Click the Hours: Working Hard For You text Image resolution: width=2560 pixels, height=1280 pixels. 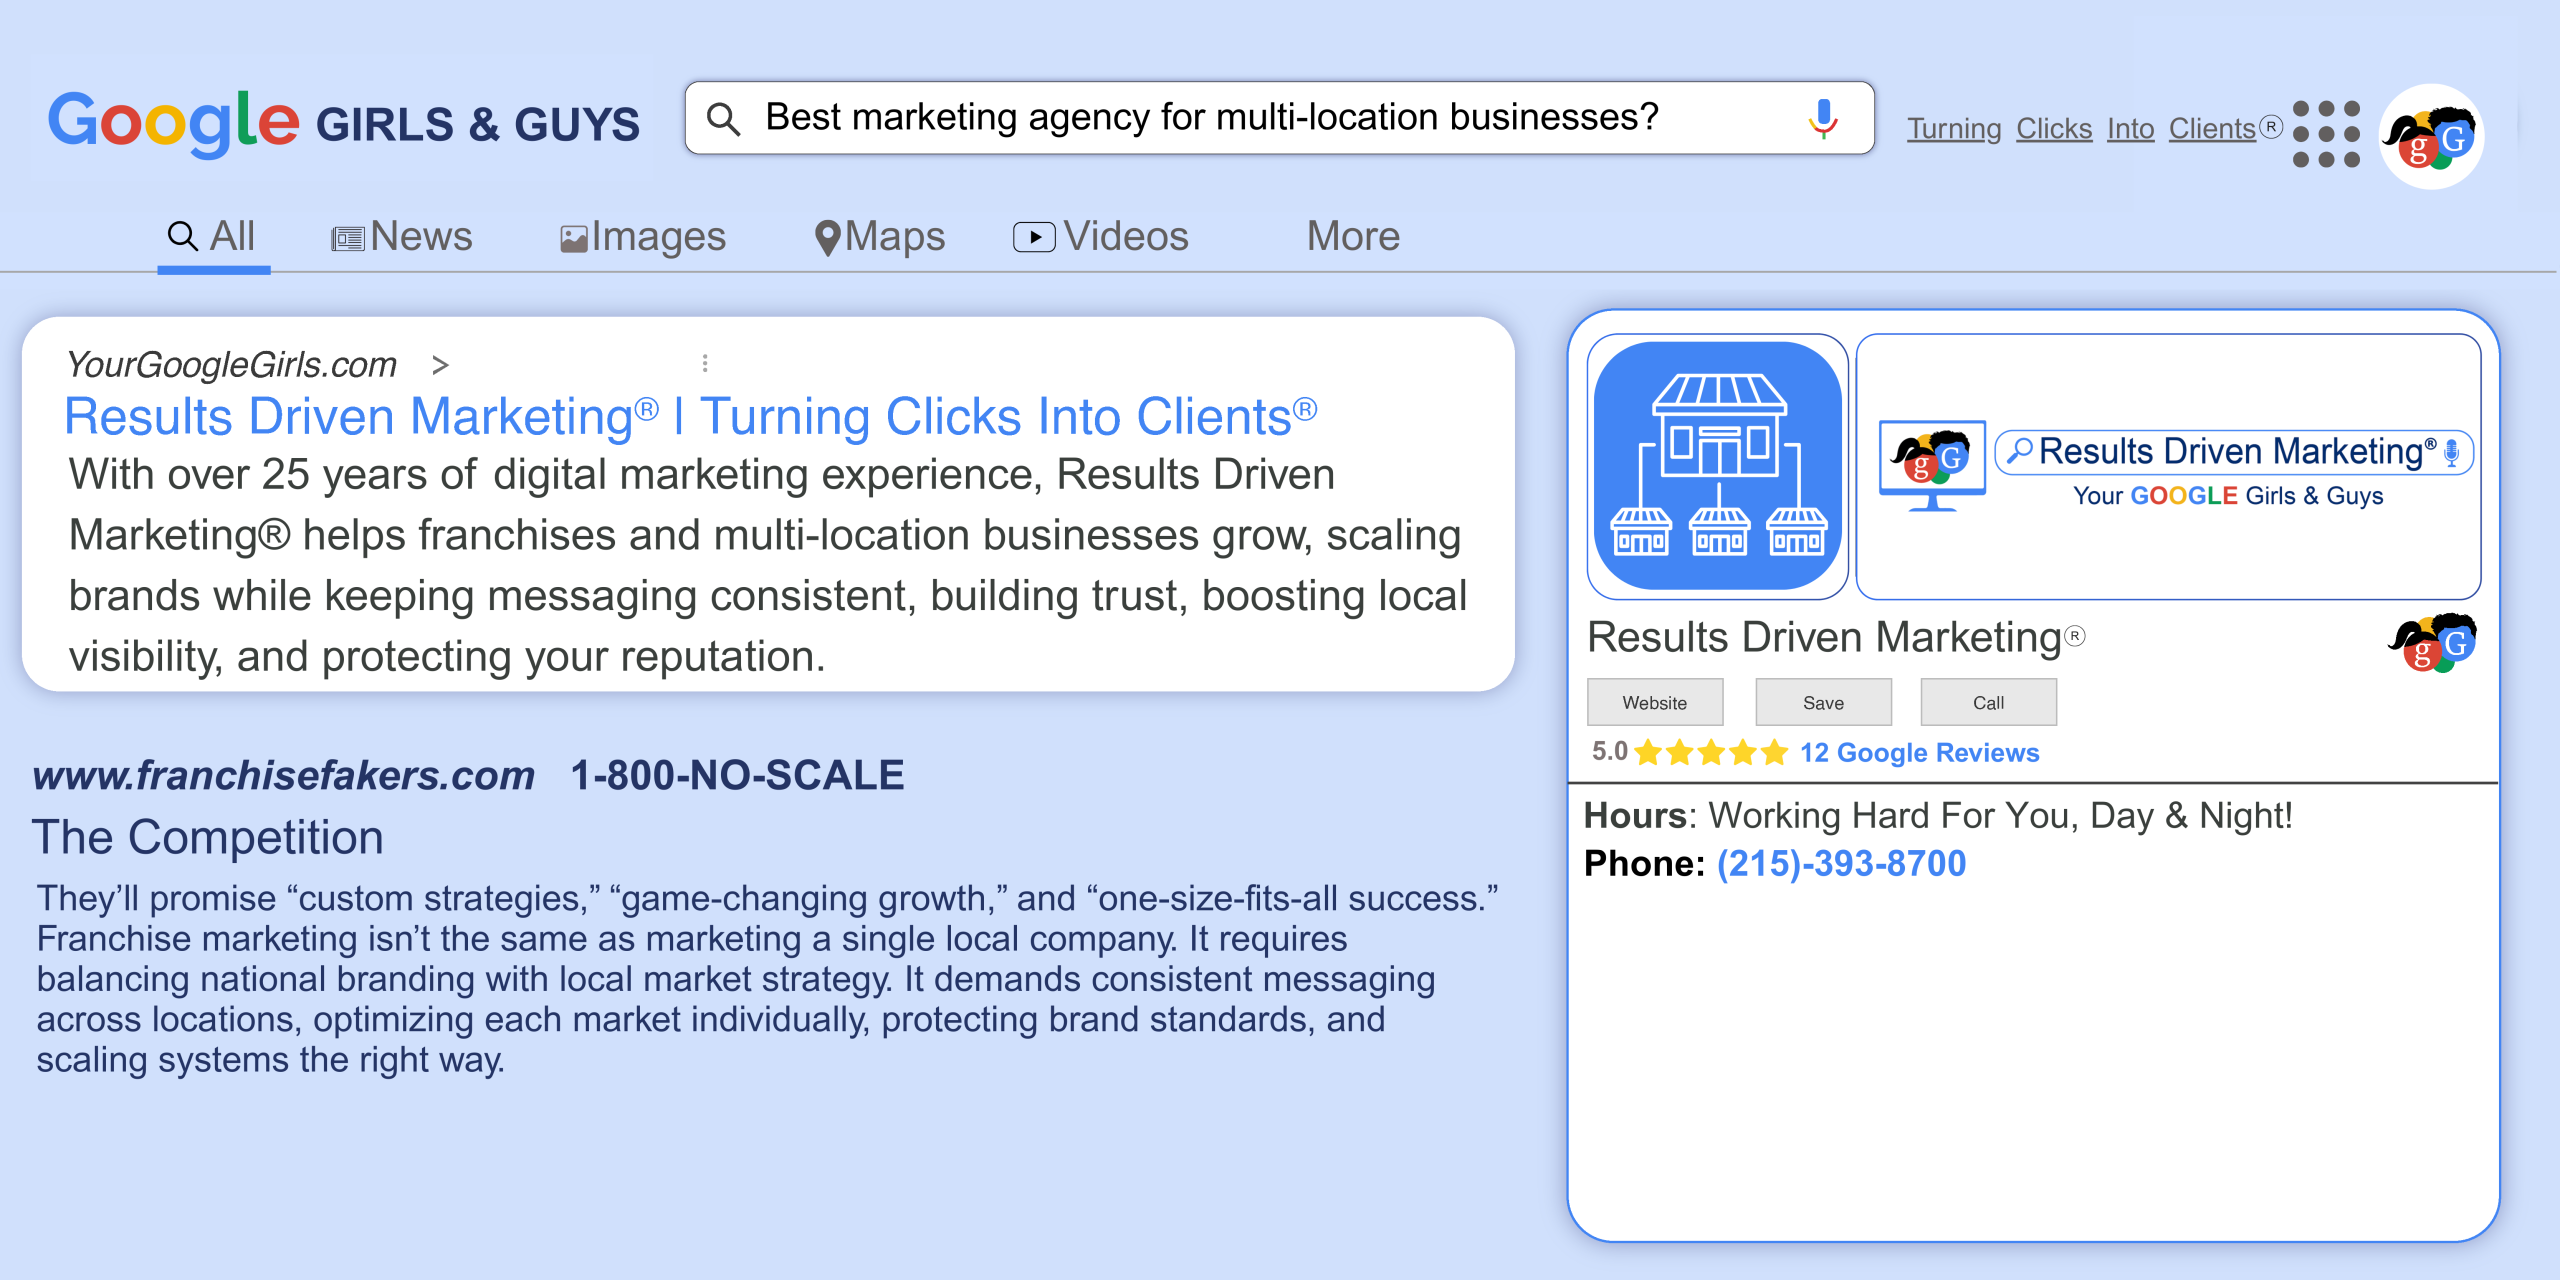tap(1937, 816)
